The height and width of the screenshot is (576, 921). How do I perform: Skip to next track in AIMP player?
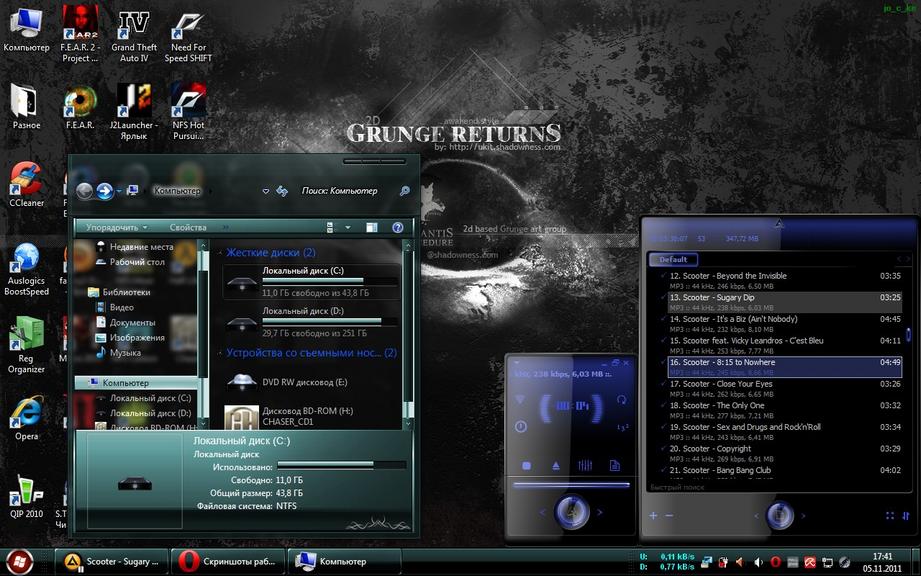[x=600, y=513]
